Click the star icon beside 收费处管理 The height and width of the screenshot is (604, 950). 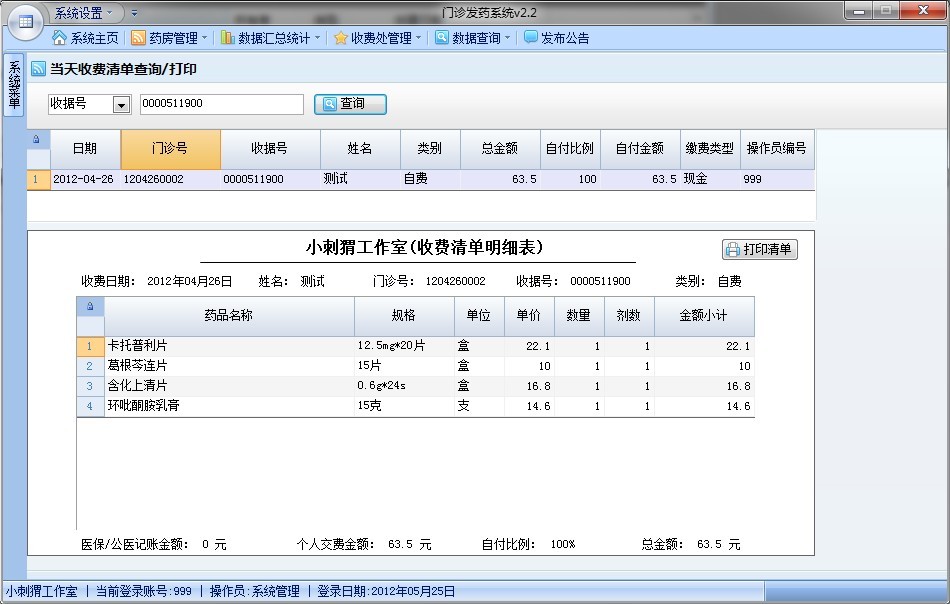coord(340,38)
